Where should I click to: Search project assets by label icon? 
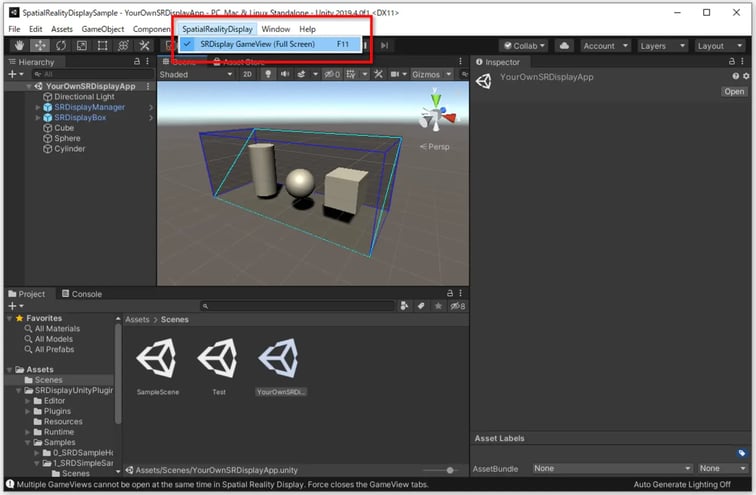[x=421, y=306]
